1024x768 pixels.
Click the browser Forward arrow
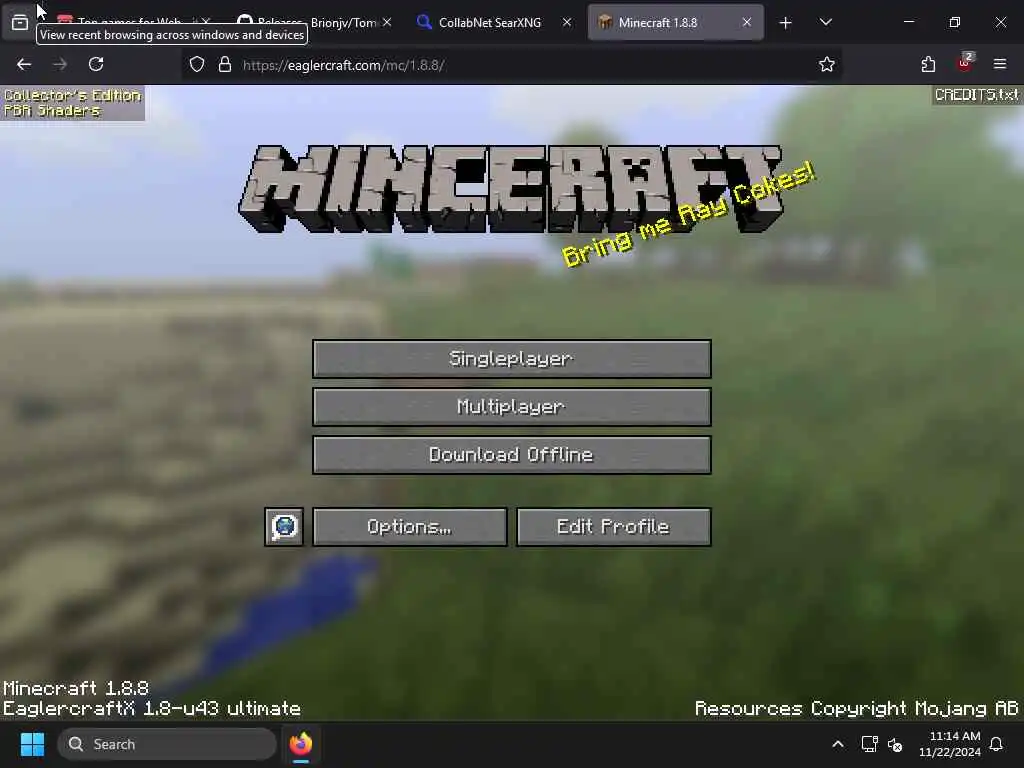coord(60,64)
